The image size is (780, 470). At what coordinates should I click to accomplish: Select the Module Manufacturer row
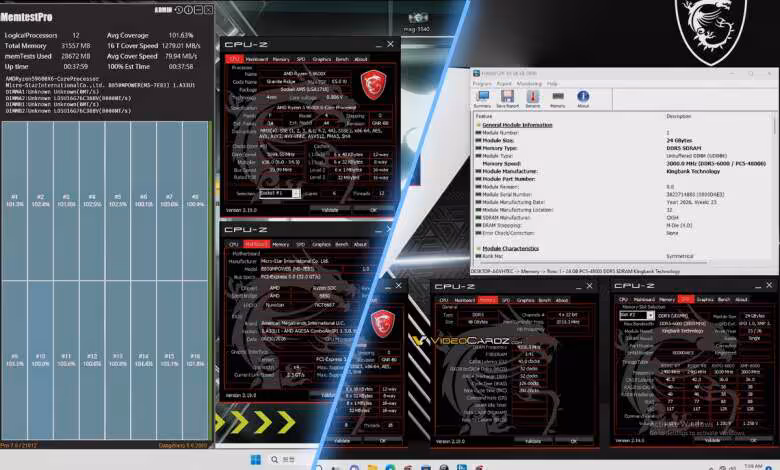click(x=622, y=171)
